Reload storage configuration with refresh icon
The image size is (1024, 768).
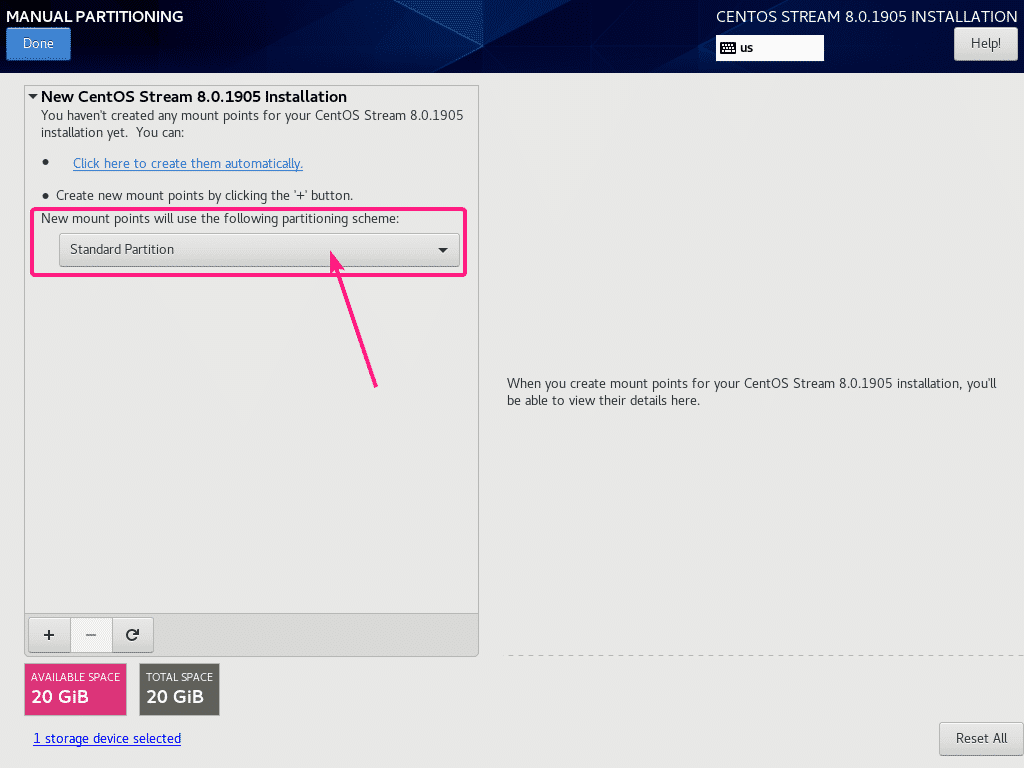point(133,635)
